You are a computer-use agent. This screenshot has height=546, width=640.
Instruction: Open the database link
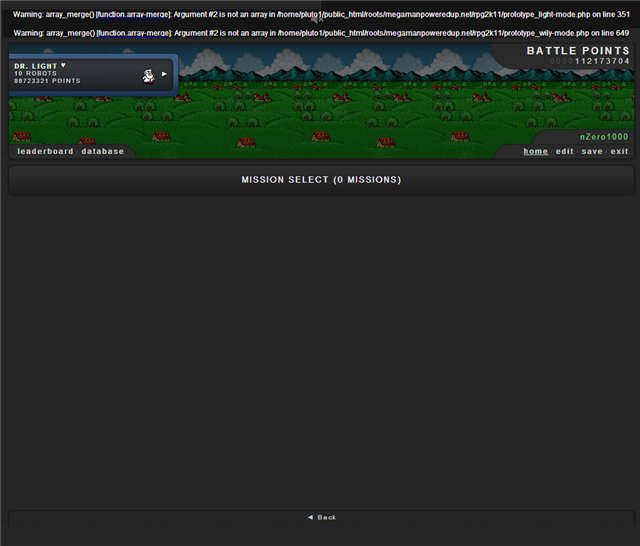pos(102,151)
